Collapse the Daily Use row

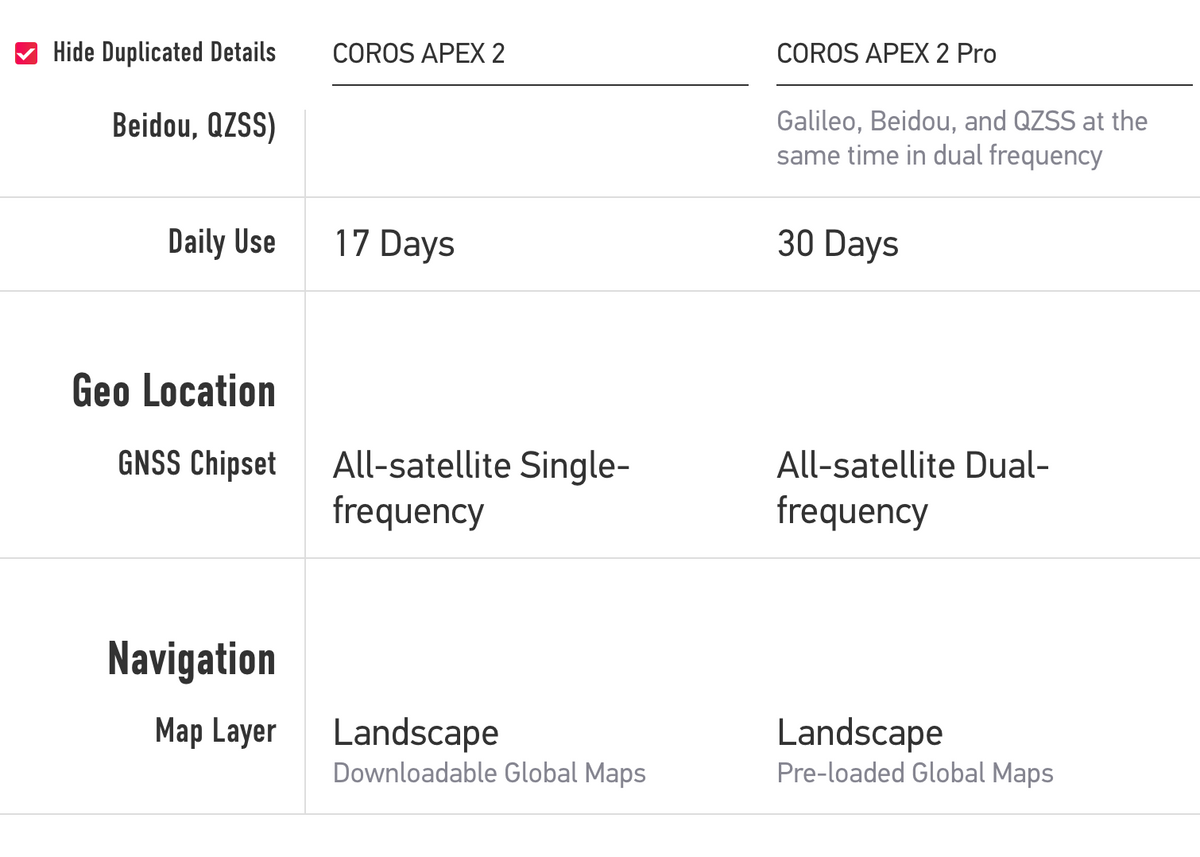(x=222, y=242)
